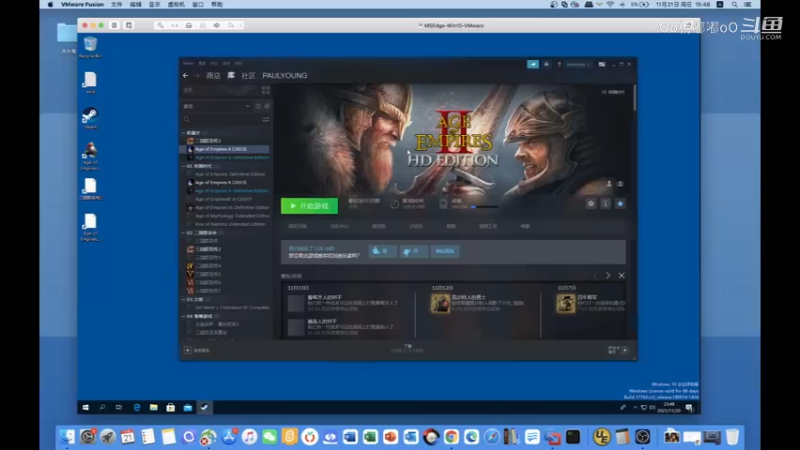Open Edge from the Windows taskbar
Screen dimensions: 800x450
coord(137,408)
